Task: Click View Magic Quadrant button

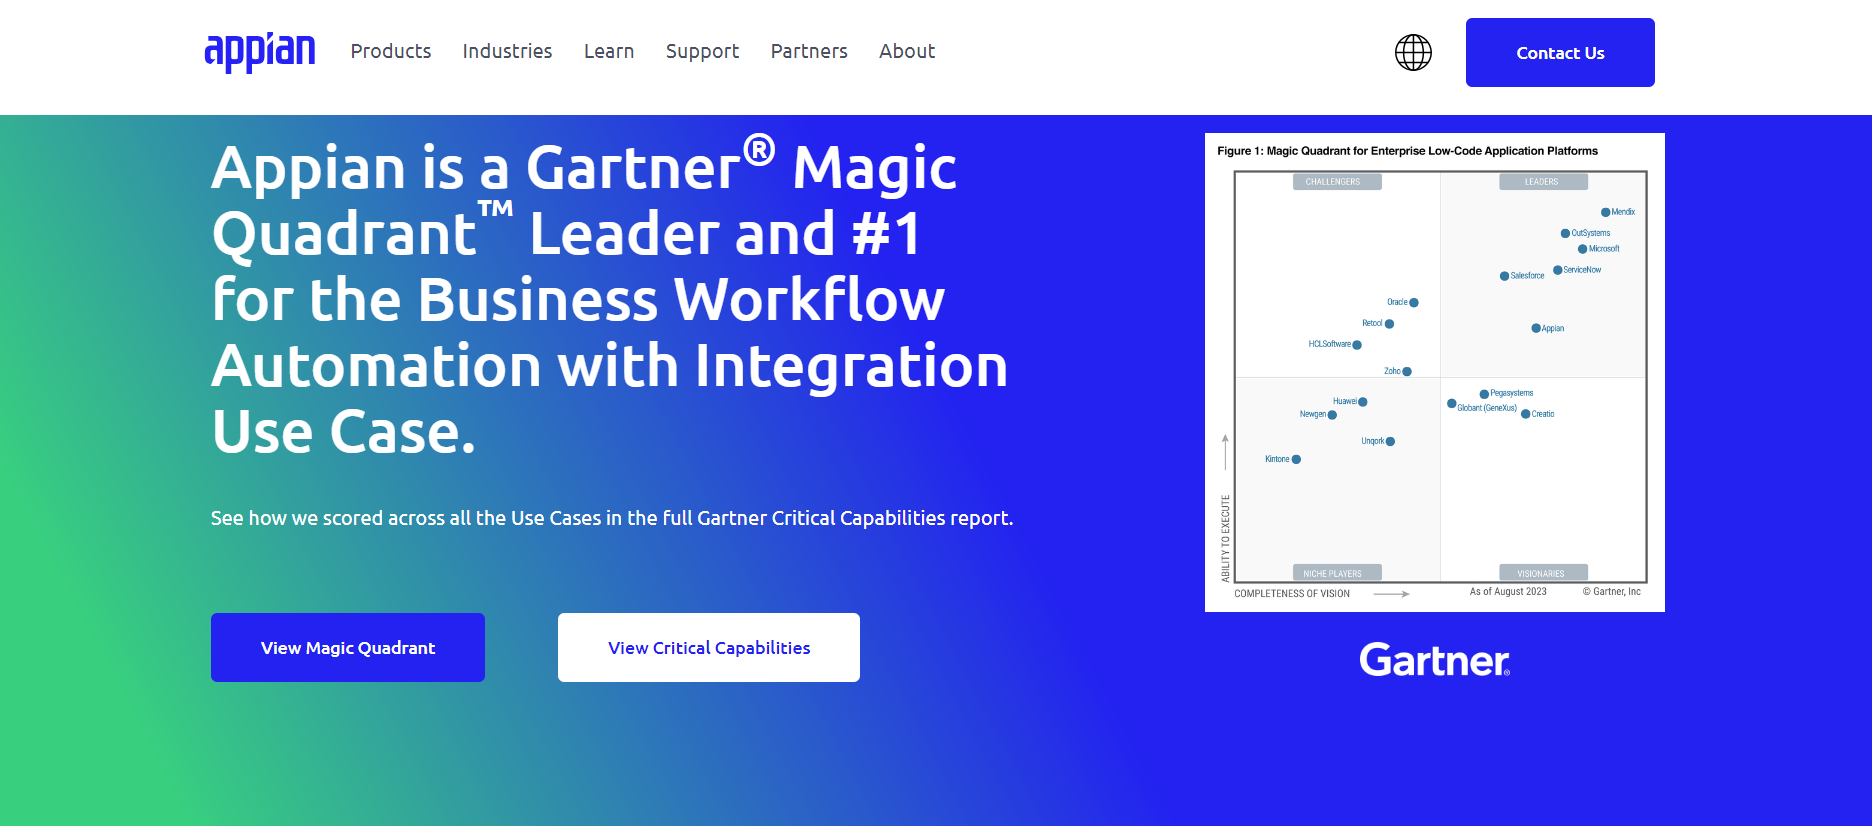Action: pyautogui.click(x=348, y=647)
